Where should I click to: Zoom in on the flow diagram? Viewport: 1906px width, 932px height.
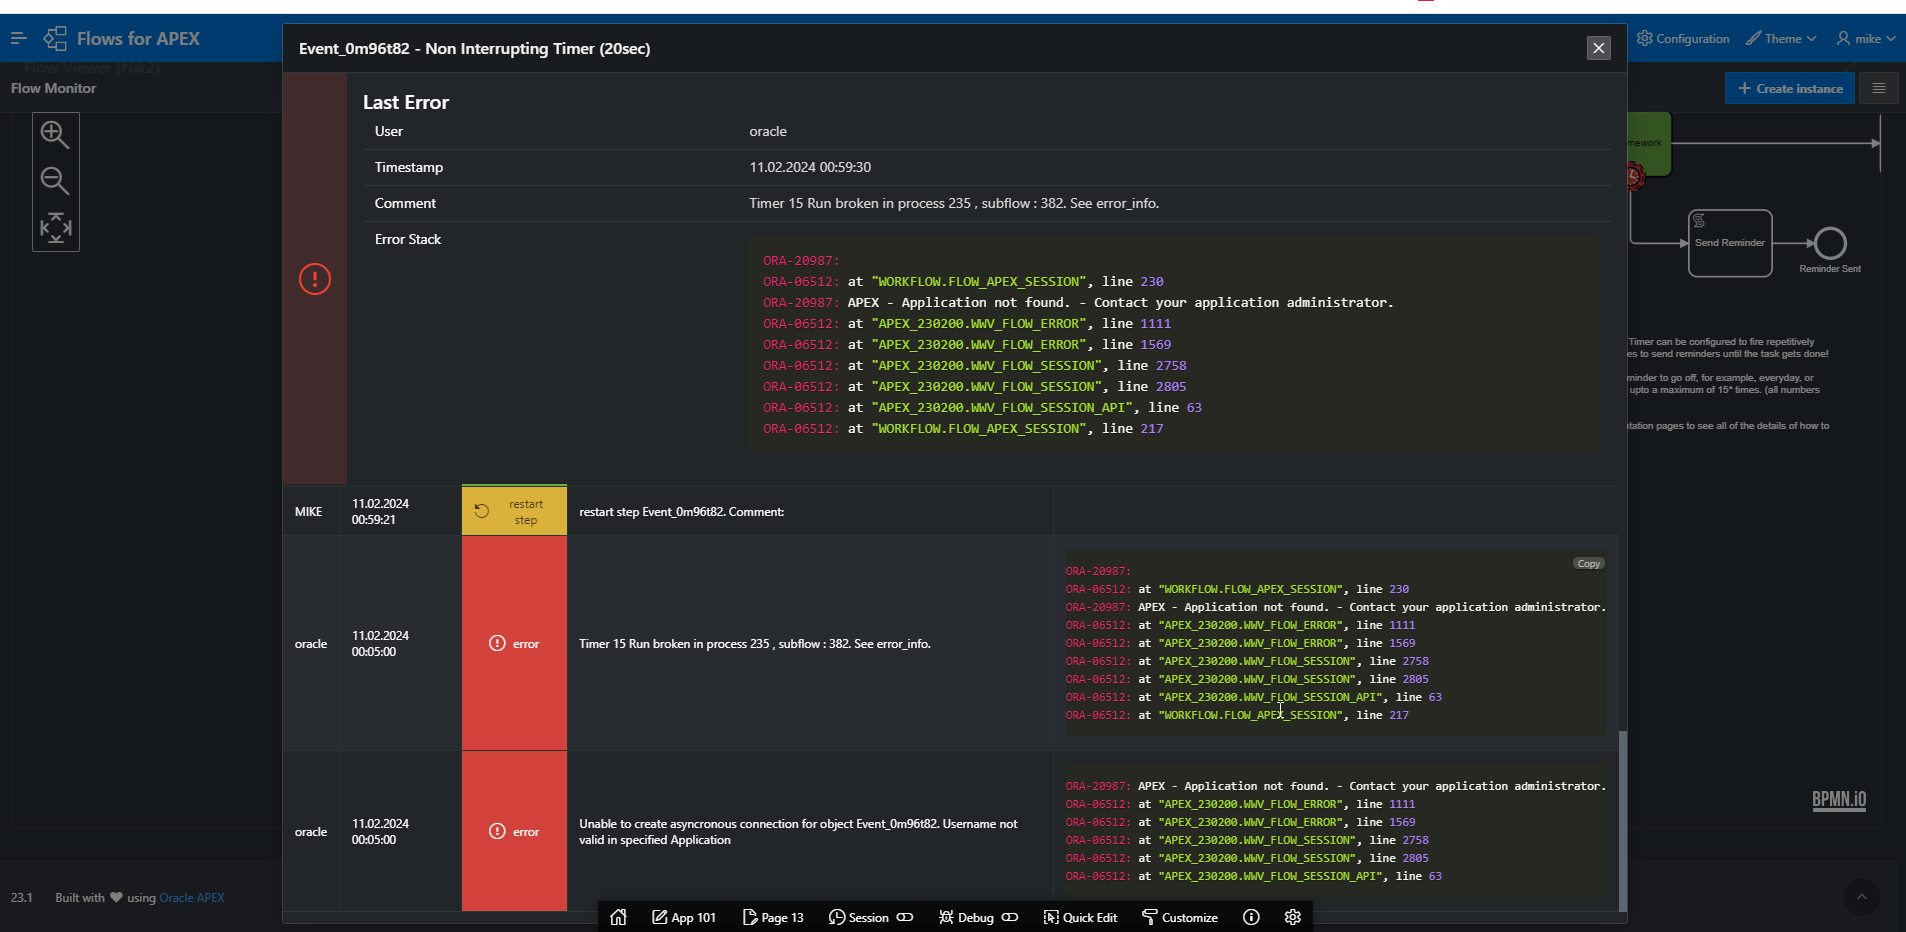(55, 134)
